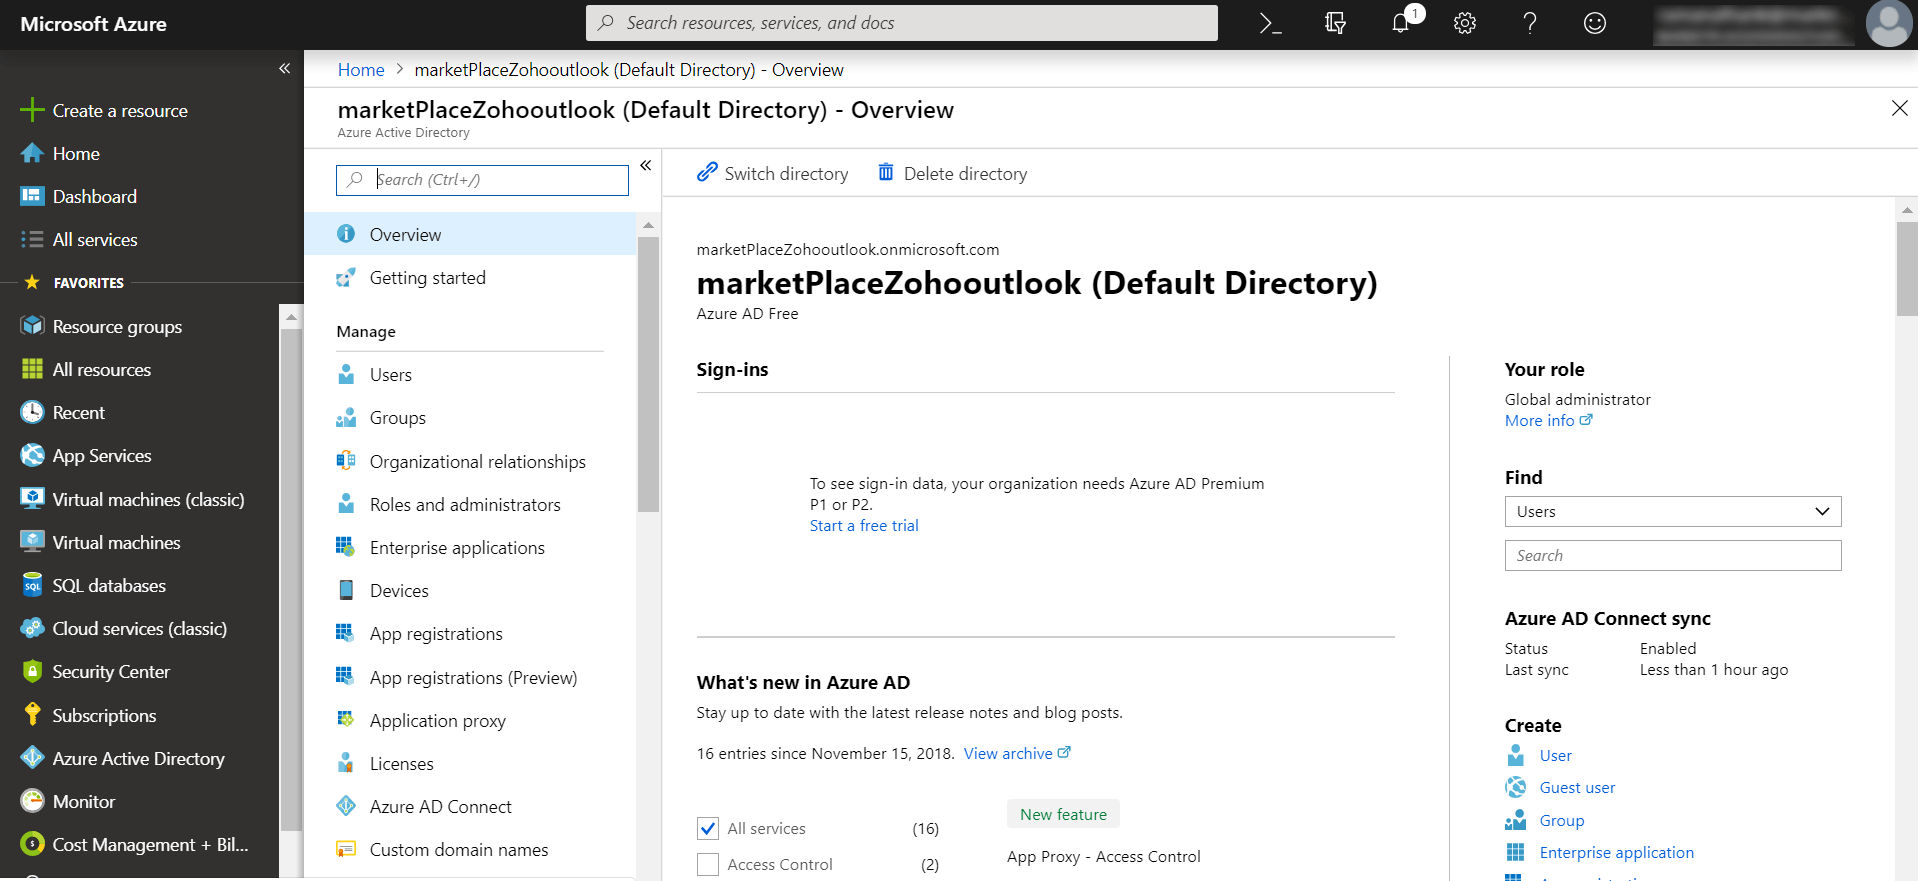
Task: Click the Start a free trial link
Action: point(864,525)
